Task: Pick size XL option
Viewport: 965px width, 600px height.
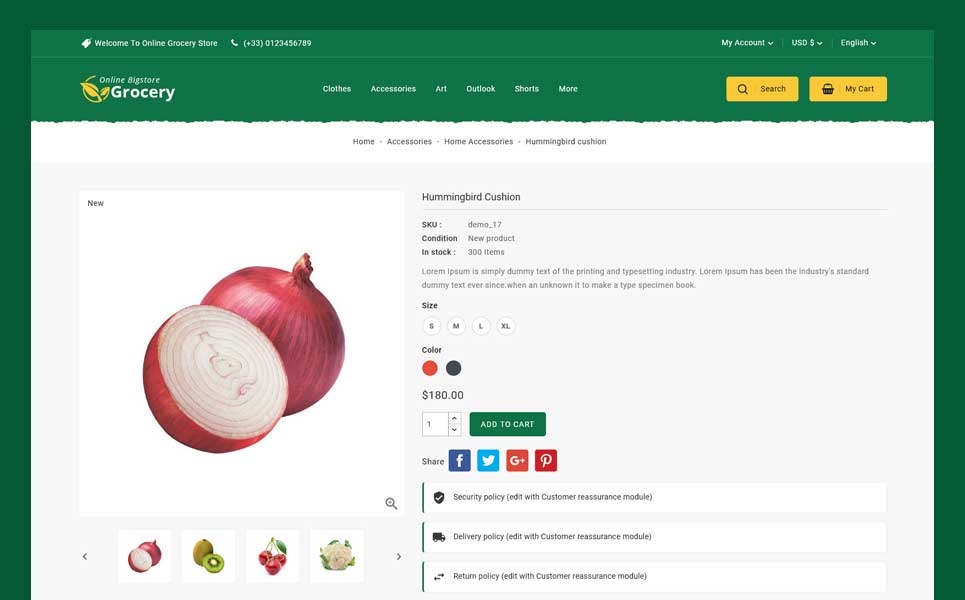Action: 505,326
